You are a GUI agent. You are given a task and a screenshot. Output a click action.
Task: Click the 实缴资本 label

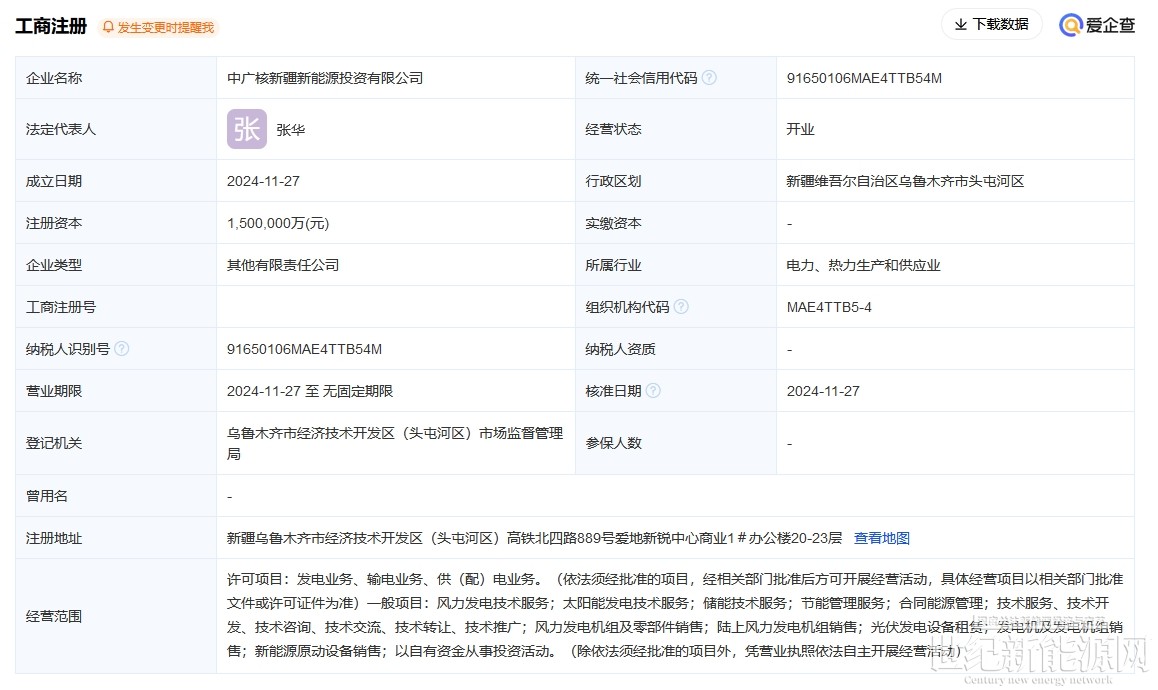613,223
